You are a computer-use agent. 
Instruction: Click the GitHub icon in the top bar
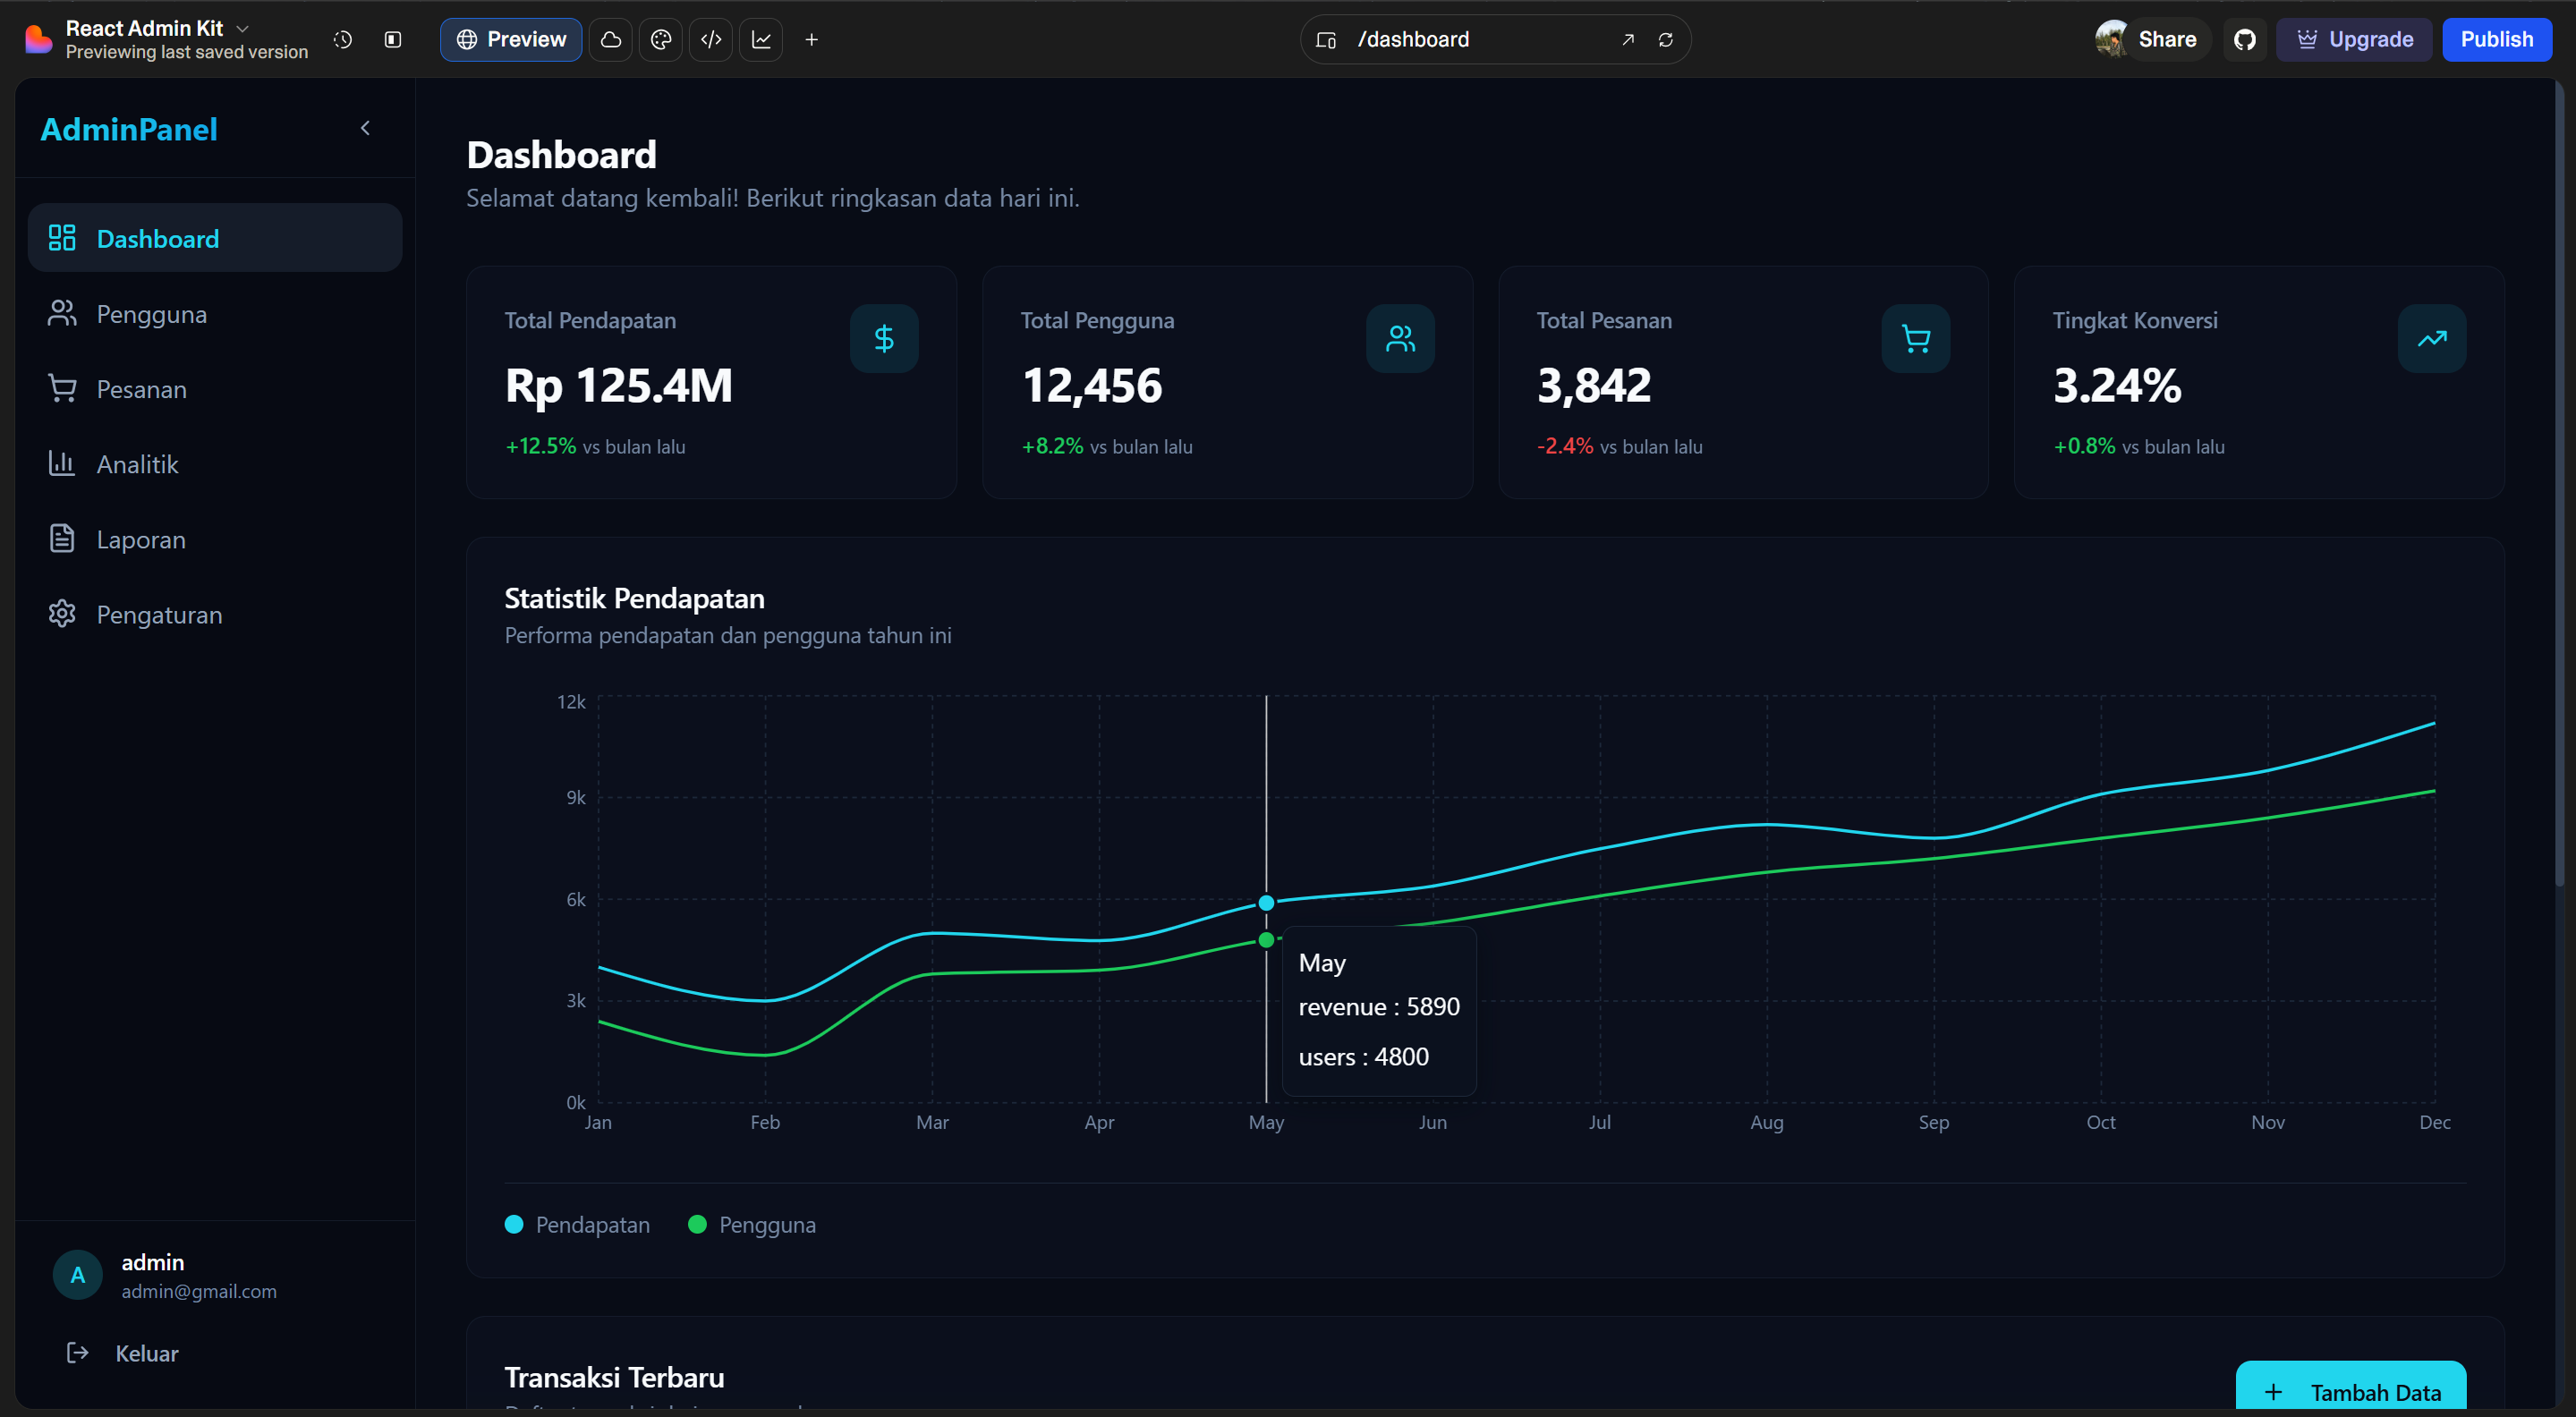tap(2245, 40)
